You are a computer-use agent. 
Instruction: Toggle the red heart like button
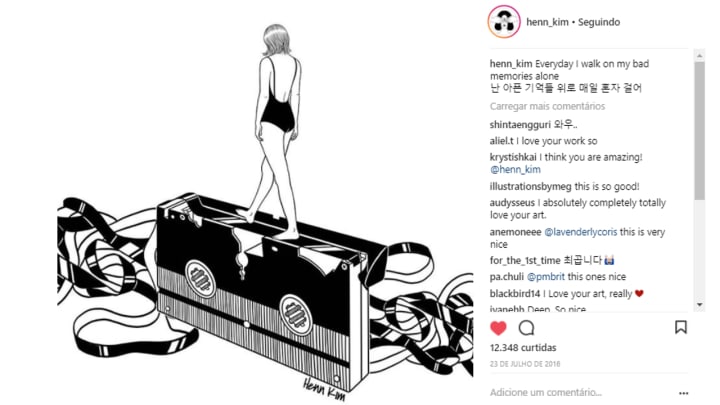(x=498, y=328)
